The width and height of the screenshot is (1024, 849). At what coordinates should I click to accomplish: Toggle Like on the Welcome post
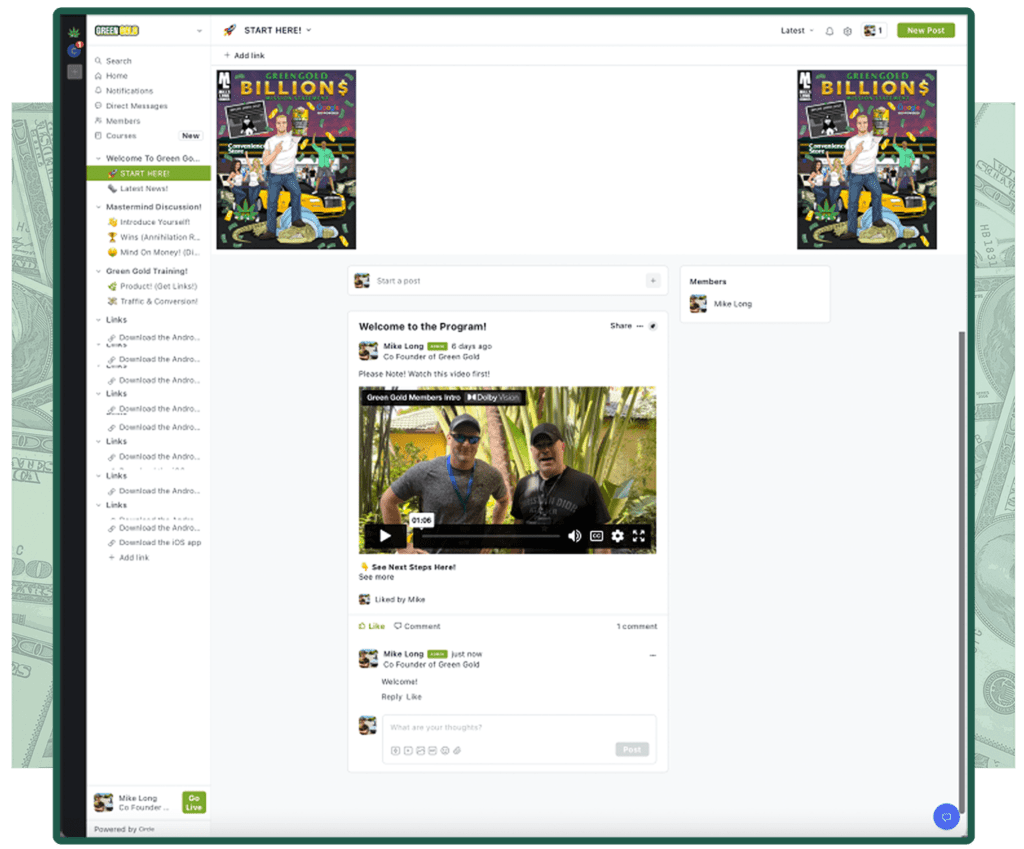(x=371, y=626)
